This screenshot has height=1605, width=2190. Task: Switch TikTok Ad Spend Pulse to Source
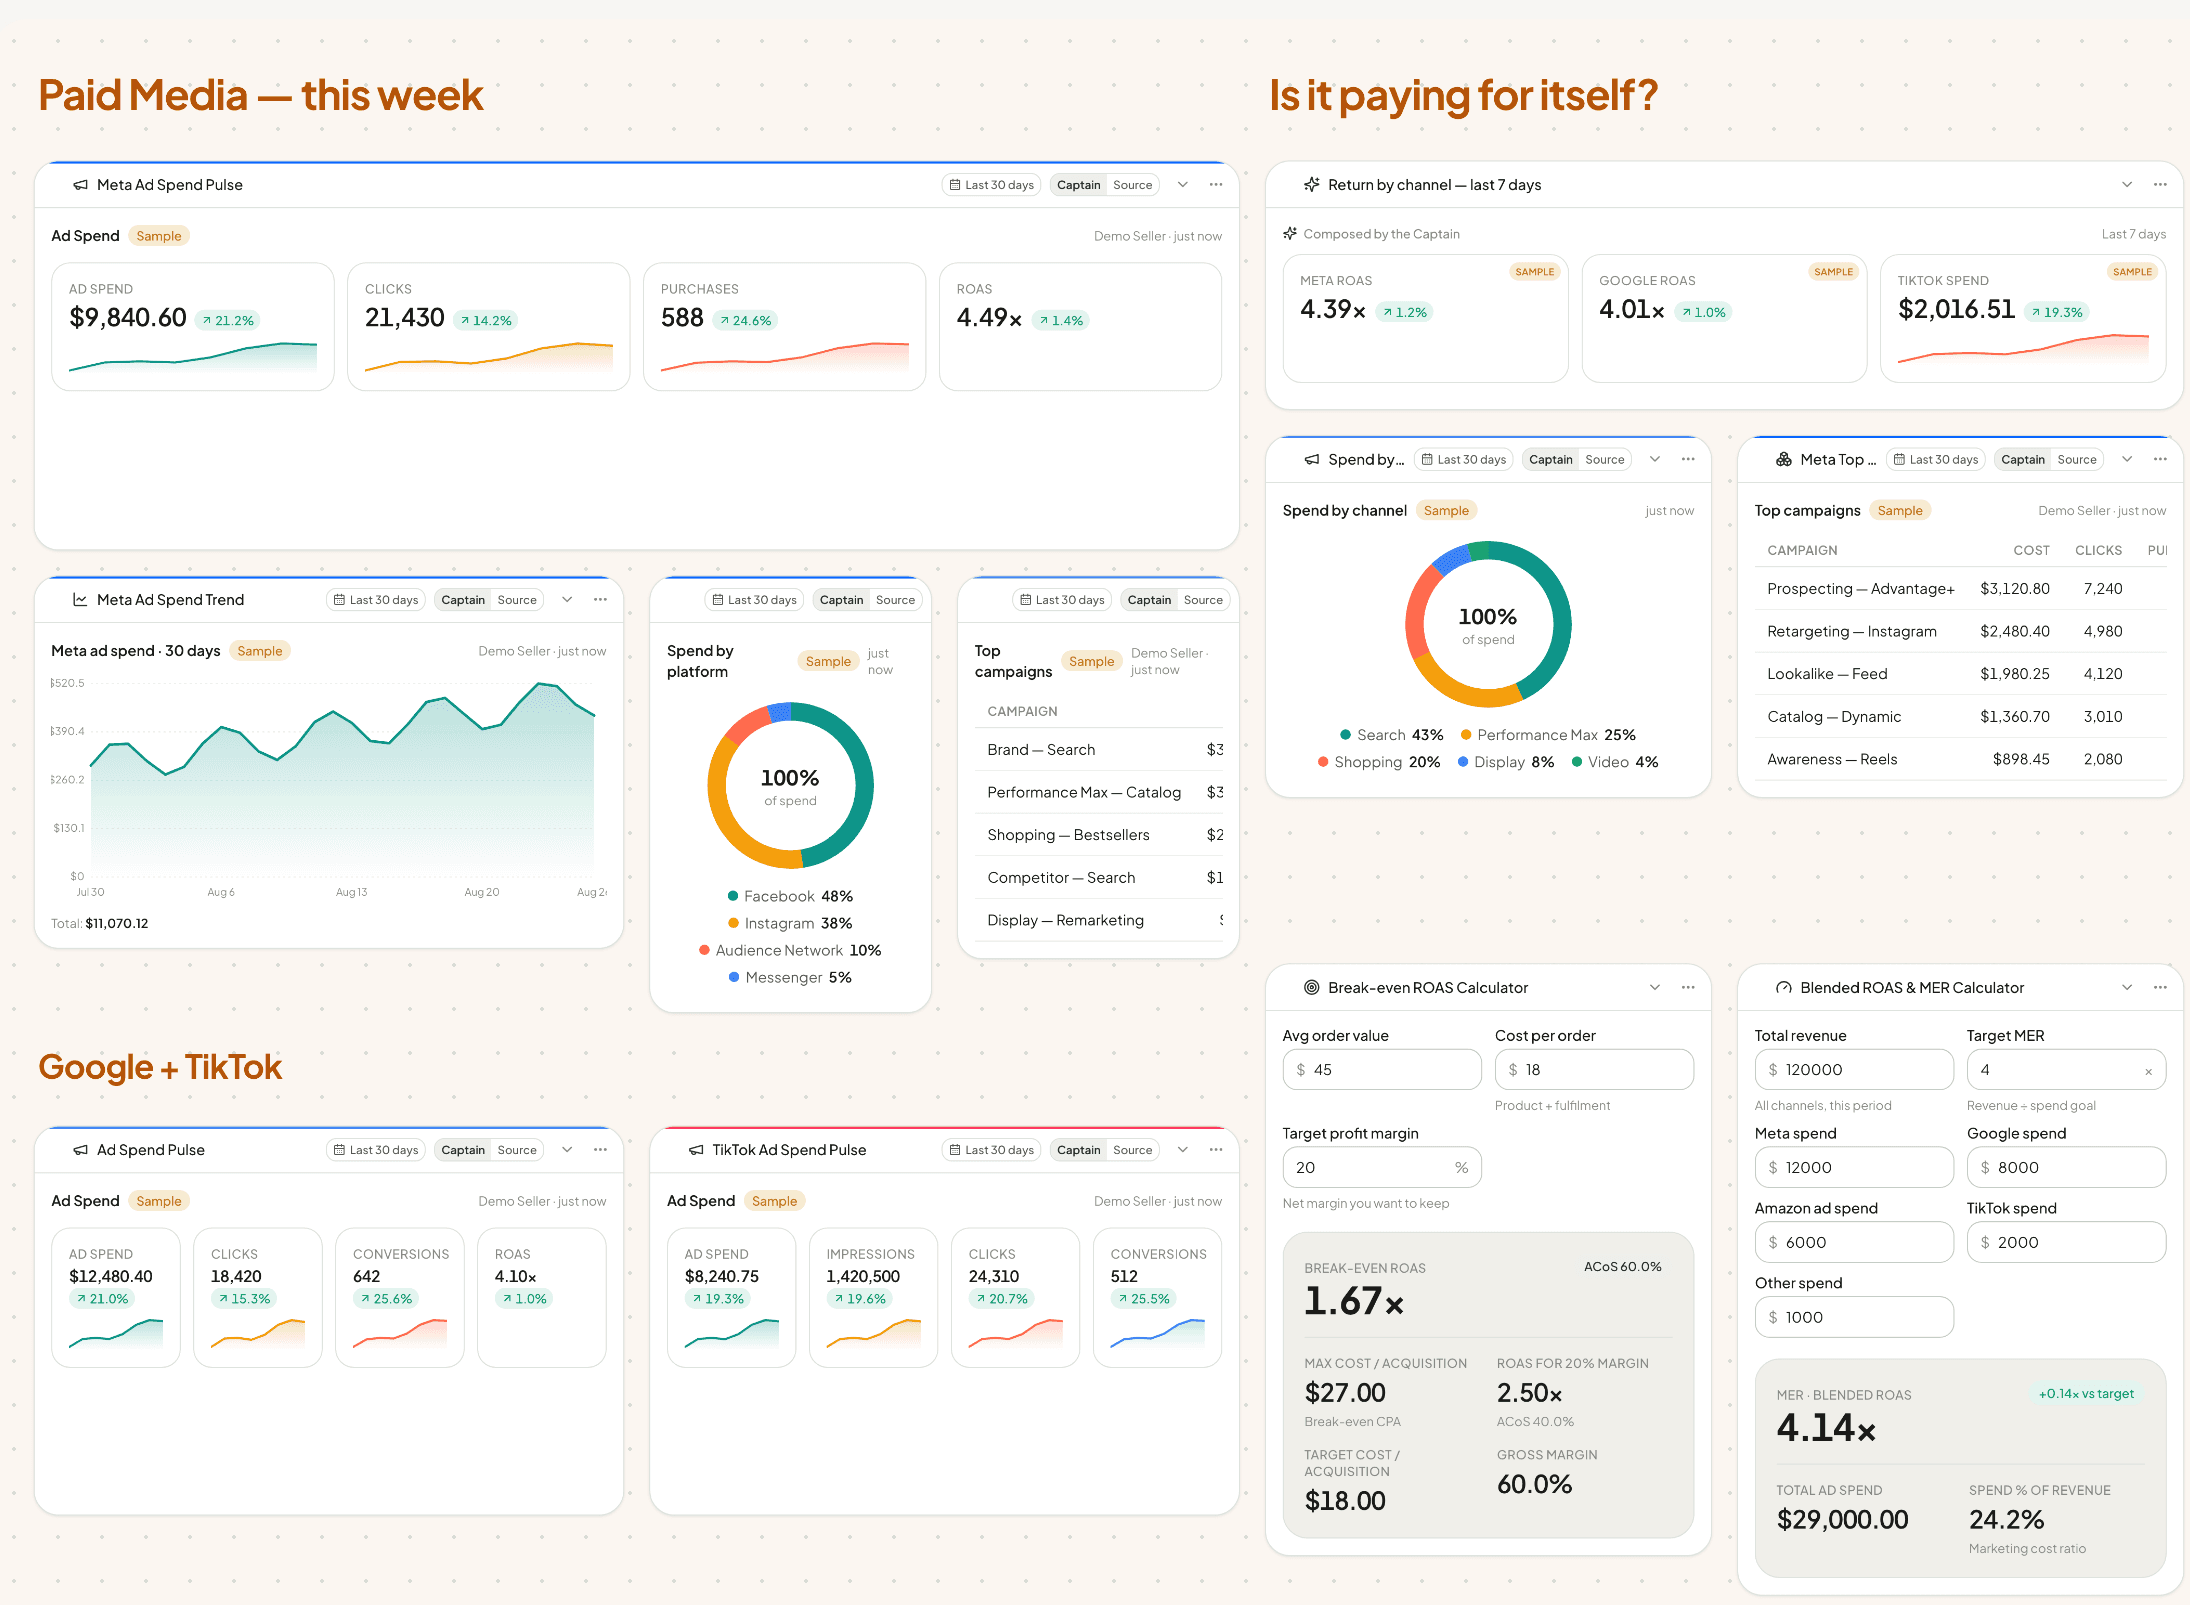point(1133,1150)
